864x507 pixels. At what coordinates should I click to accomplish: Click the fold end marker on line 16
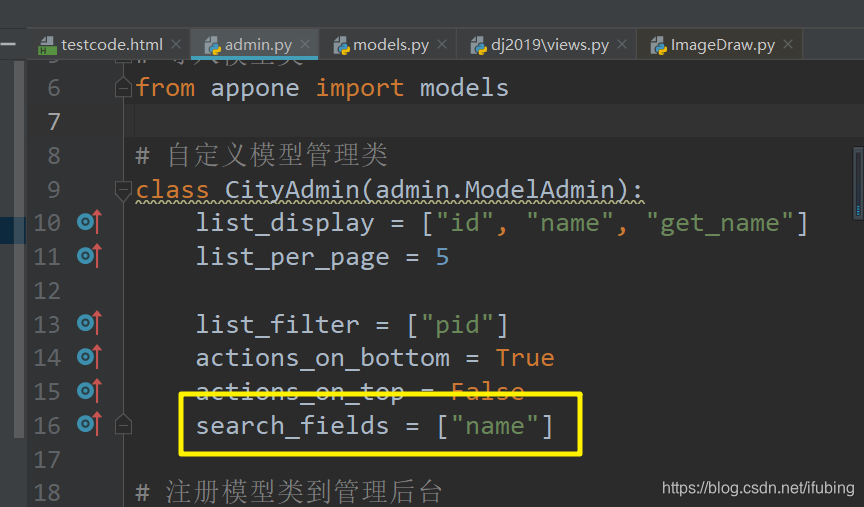(123, 424)
